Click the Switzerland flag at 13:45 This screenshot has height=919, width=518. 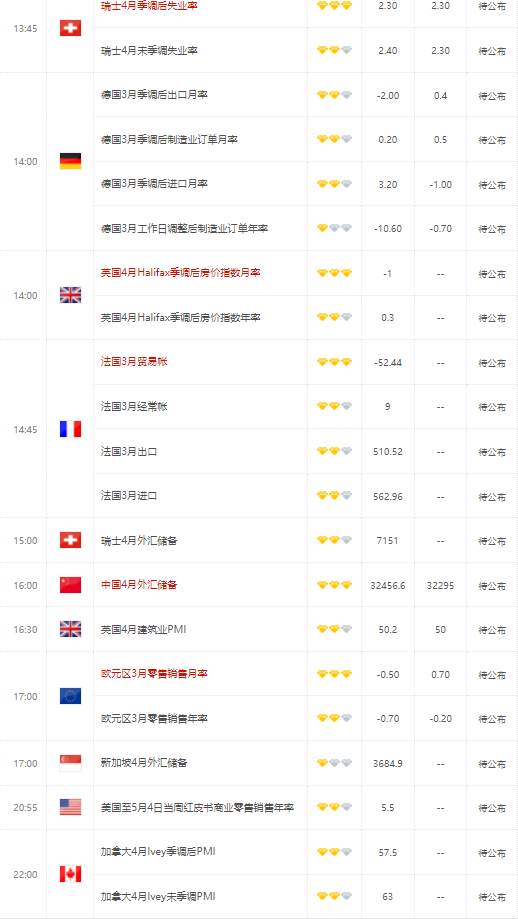click(x=70, y=28)
